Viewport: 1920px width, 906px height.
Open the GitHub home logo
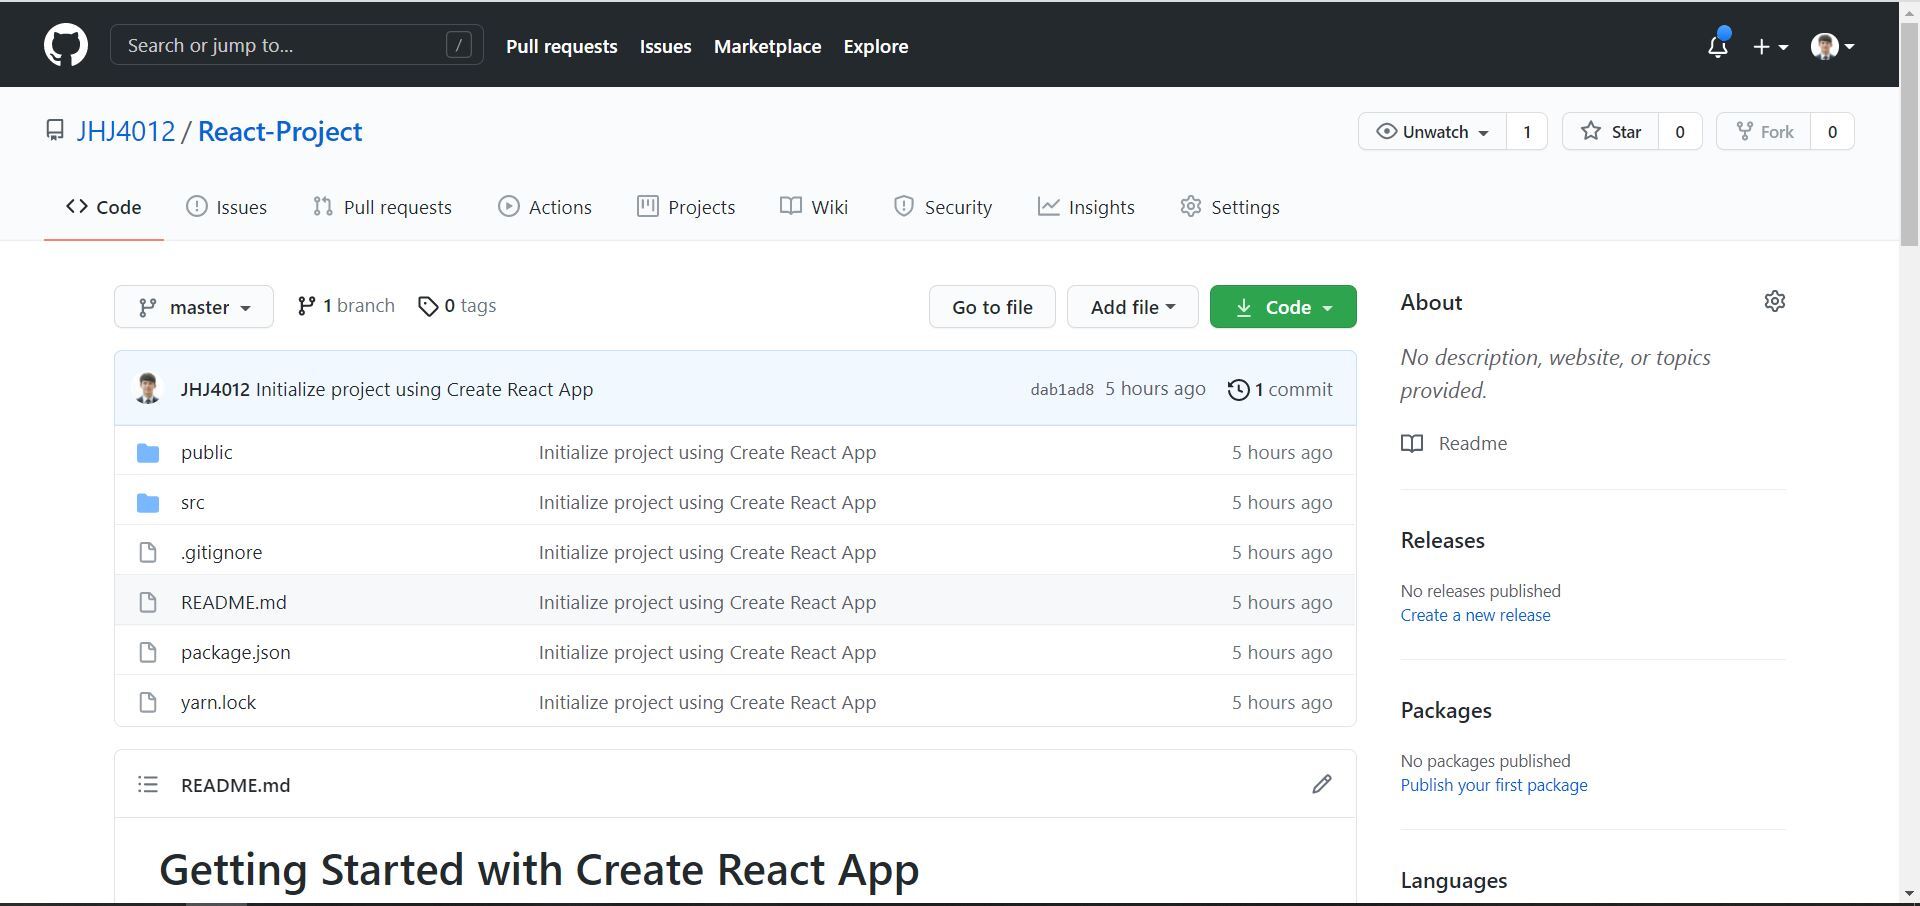coord(65,44)
